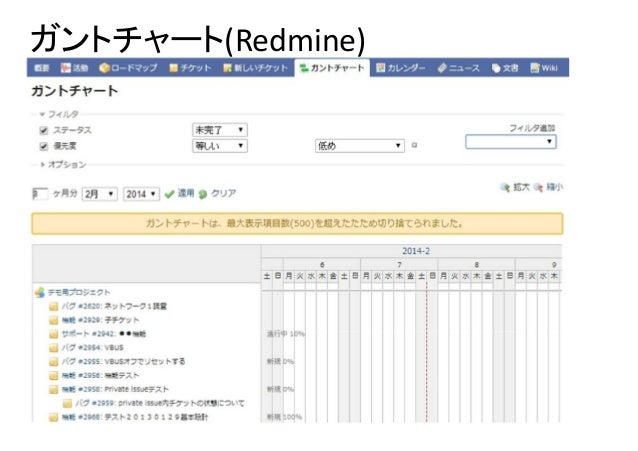Select the ガントチャート tab

pyautogui.click(x=332, y=68)
